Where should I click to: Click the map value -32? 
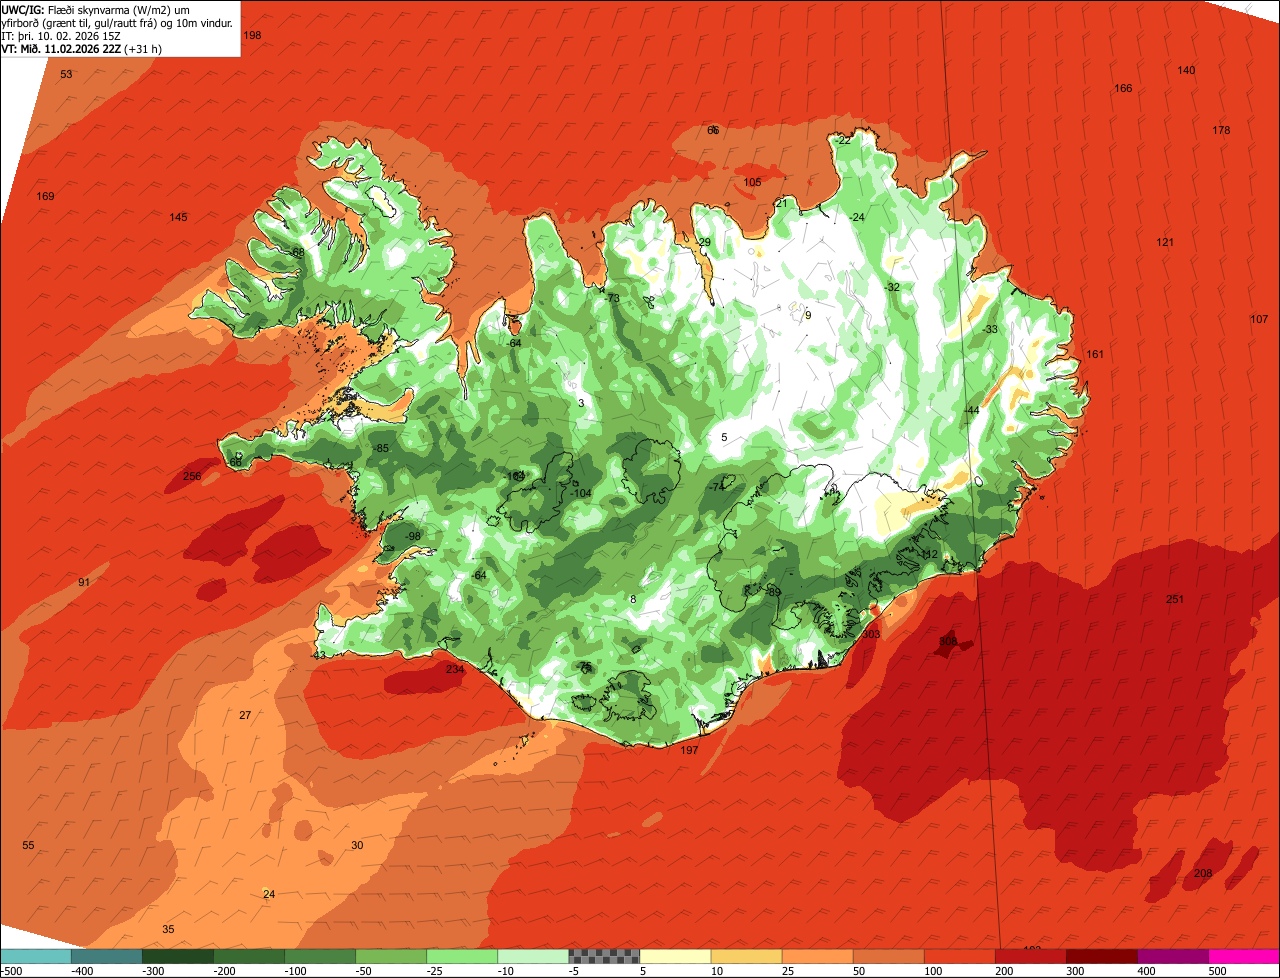(x=892, y=287)
